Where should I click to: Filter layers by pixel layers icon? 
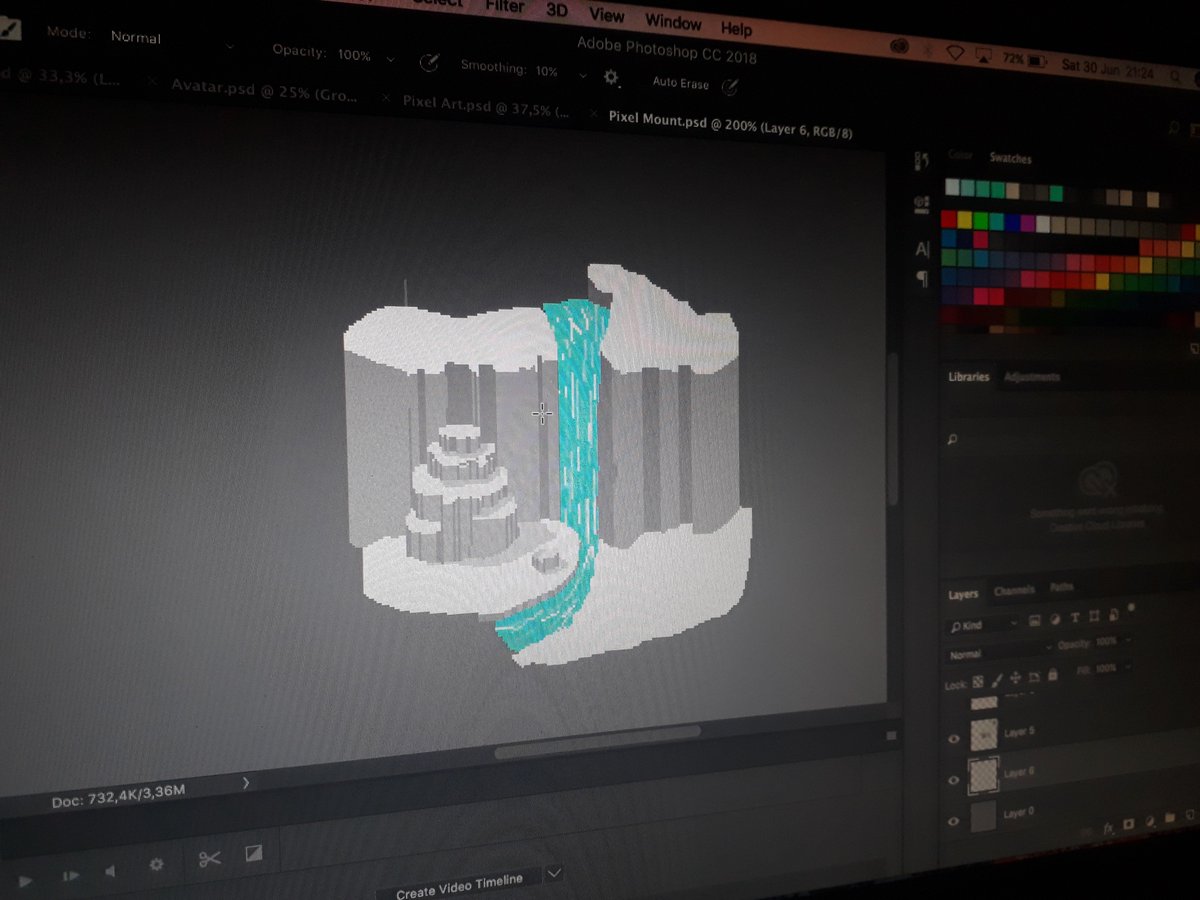[x=1035, y=621]
